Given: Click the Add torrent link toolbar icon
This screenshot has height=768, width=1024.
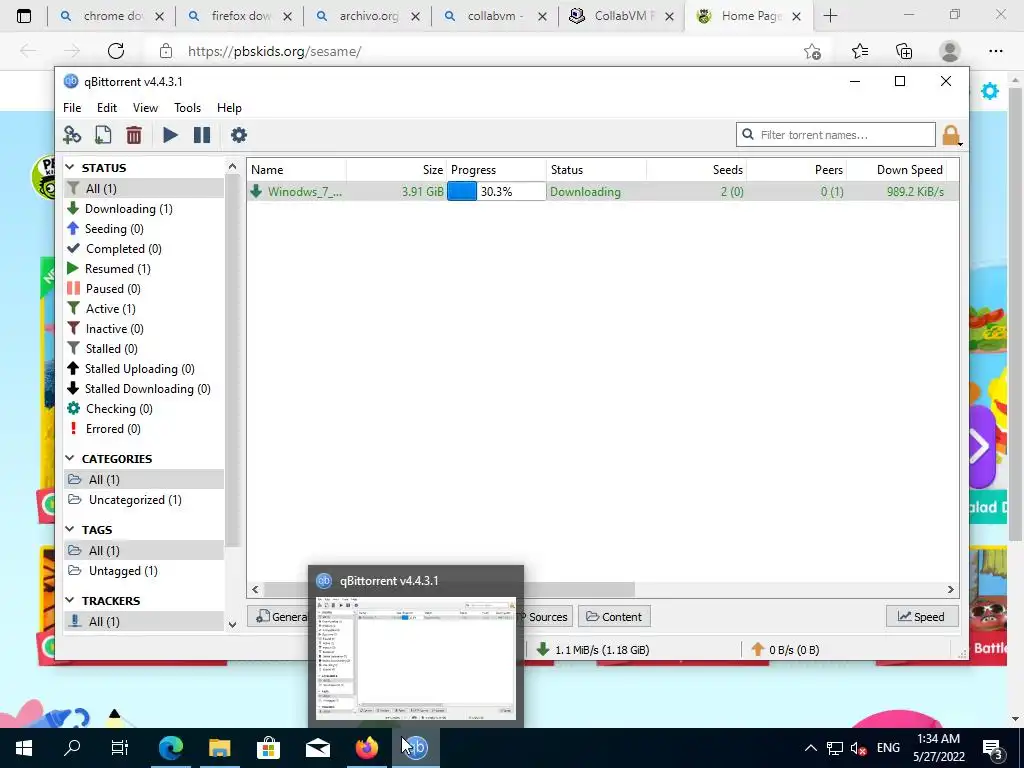Looking at the screenshot, I should [x=72, y=135].
